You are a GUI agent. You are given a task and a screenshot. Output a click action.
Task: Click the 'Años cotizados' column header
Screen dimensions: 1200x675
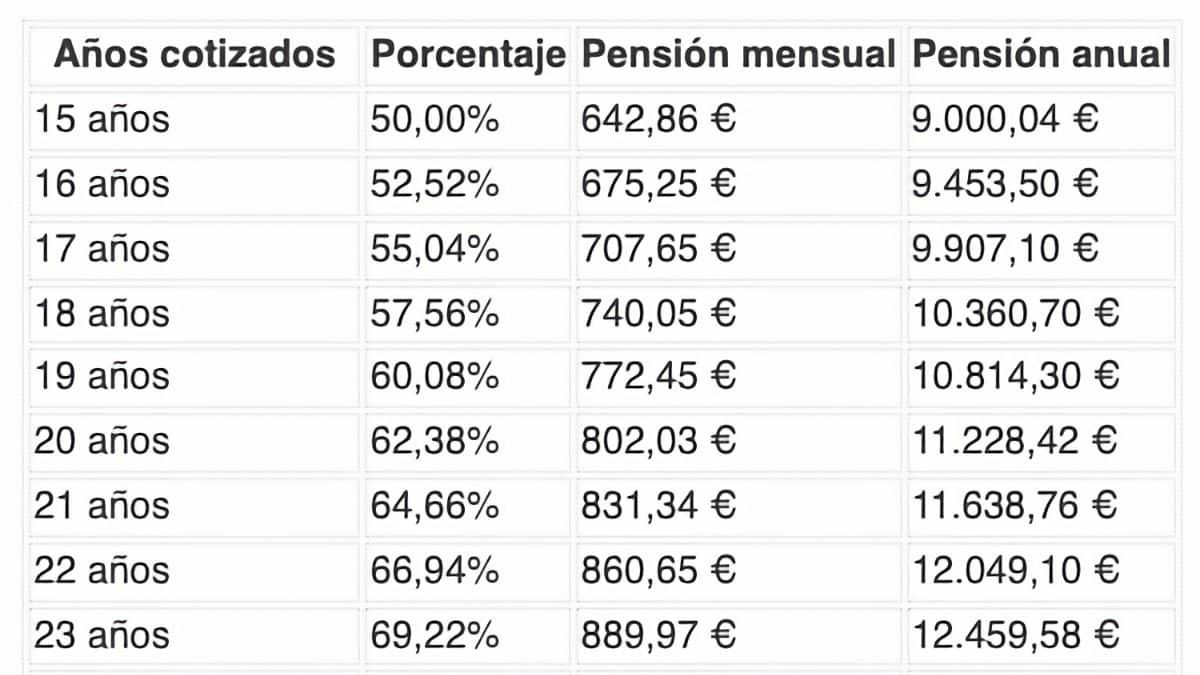[194, 54]
